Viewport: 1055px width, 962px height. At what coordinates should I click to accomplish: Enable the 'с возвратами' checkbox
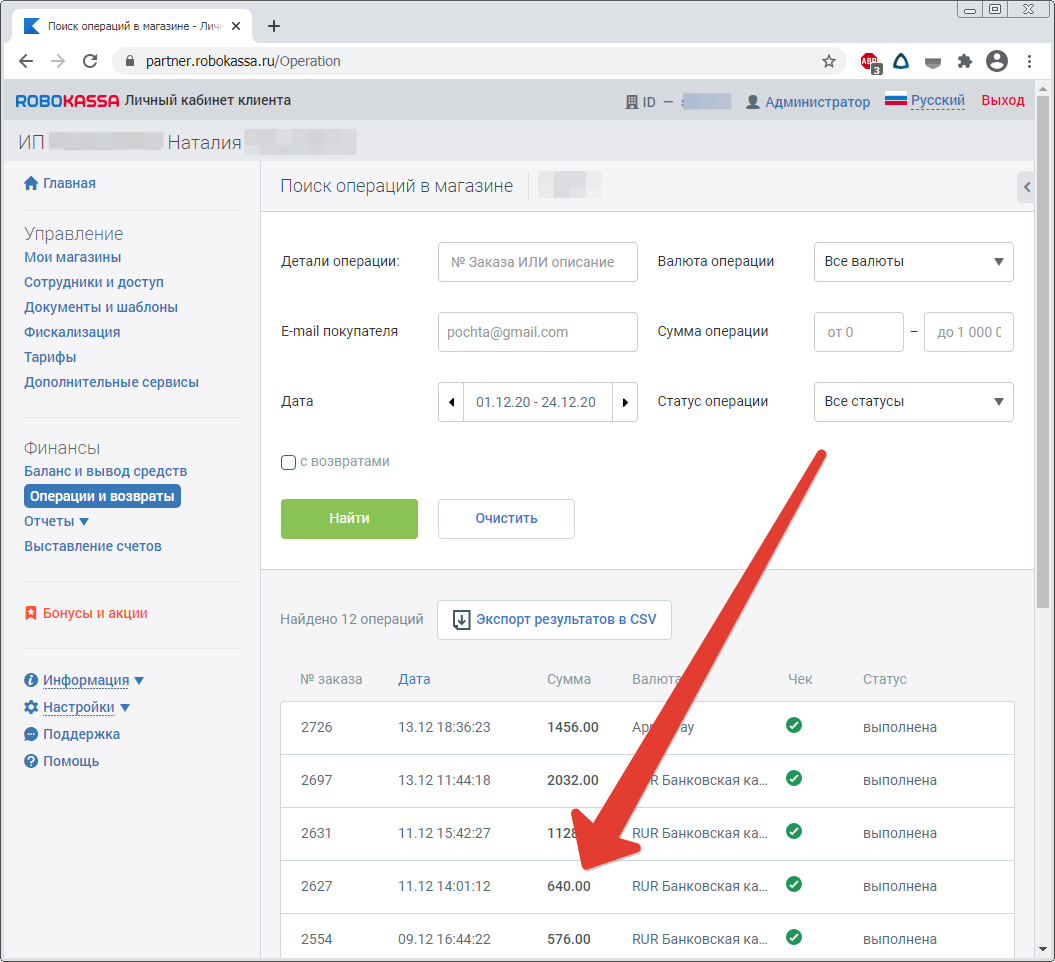point(289,462)
